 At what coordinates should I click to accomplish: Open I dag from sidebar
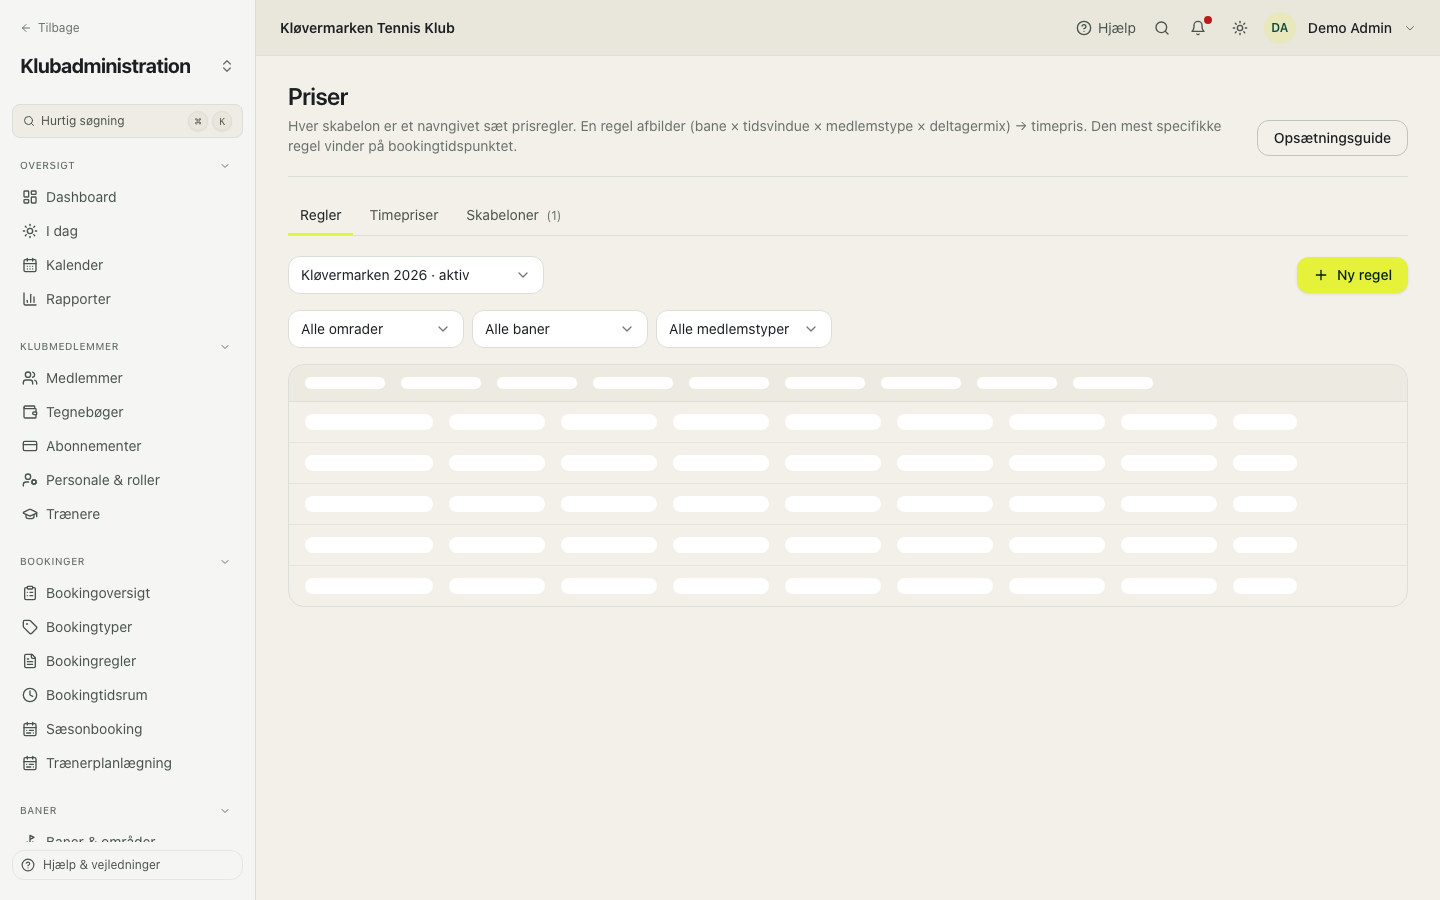(x=127, y=231)
